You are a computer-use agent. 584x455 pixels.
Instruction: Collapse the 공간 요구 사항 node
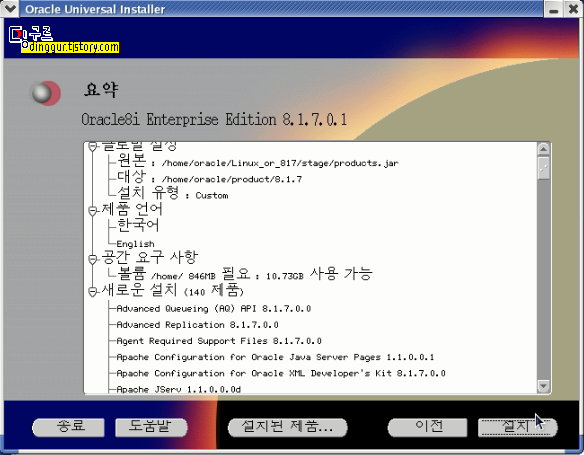(92, 259)
